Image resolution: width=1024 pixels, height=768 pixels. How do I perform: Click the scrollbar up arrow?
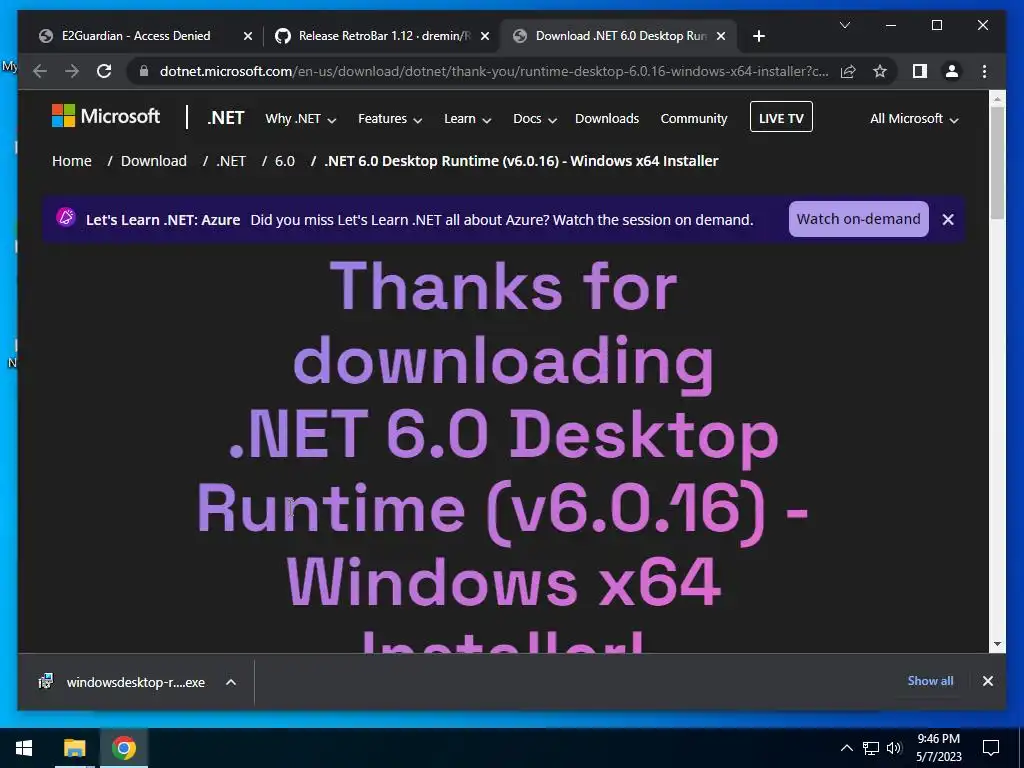[997, 99]
